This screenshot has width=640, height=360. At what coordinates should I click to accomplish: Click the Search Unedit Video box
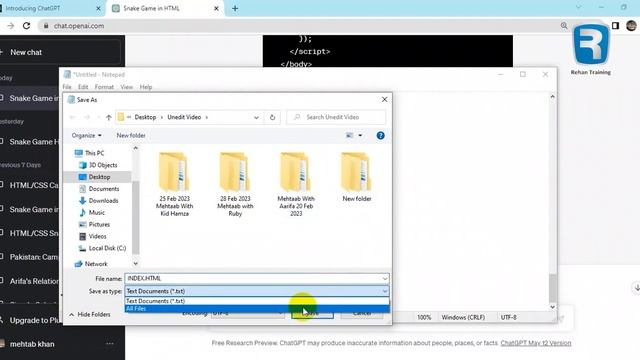pos(336,117)
